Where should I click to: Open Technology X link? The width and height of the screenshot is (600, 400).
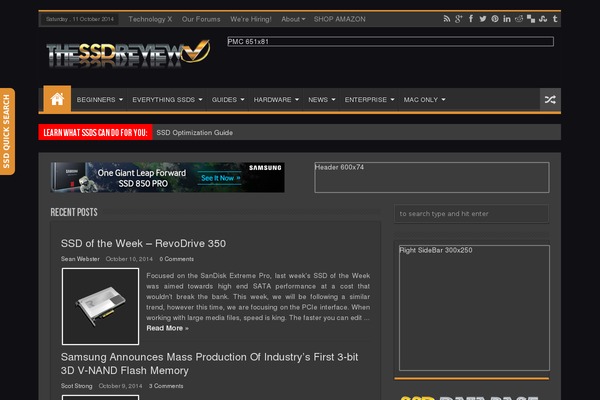click(x=150, y=19)
